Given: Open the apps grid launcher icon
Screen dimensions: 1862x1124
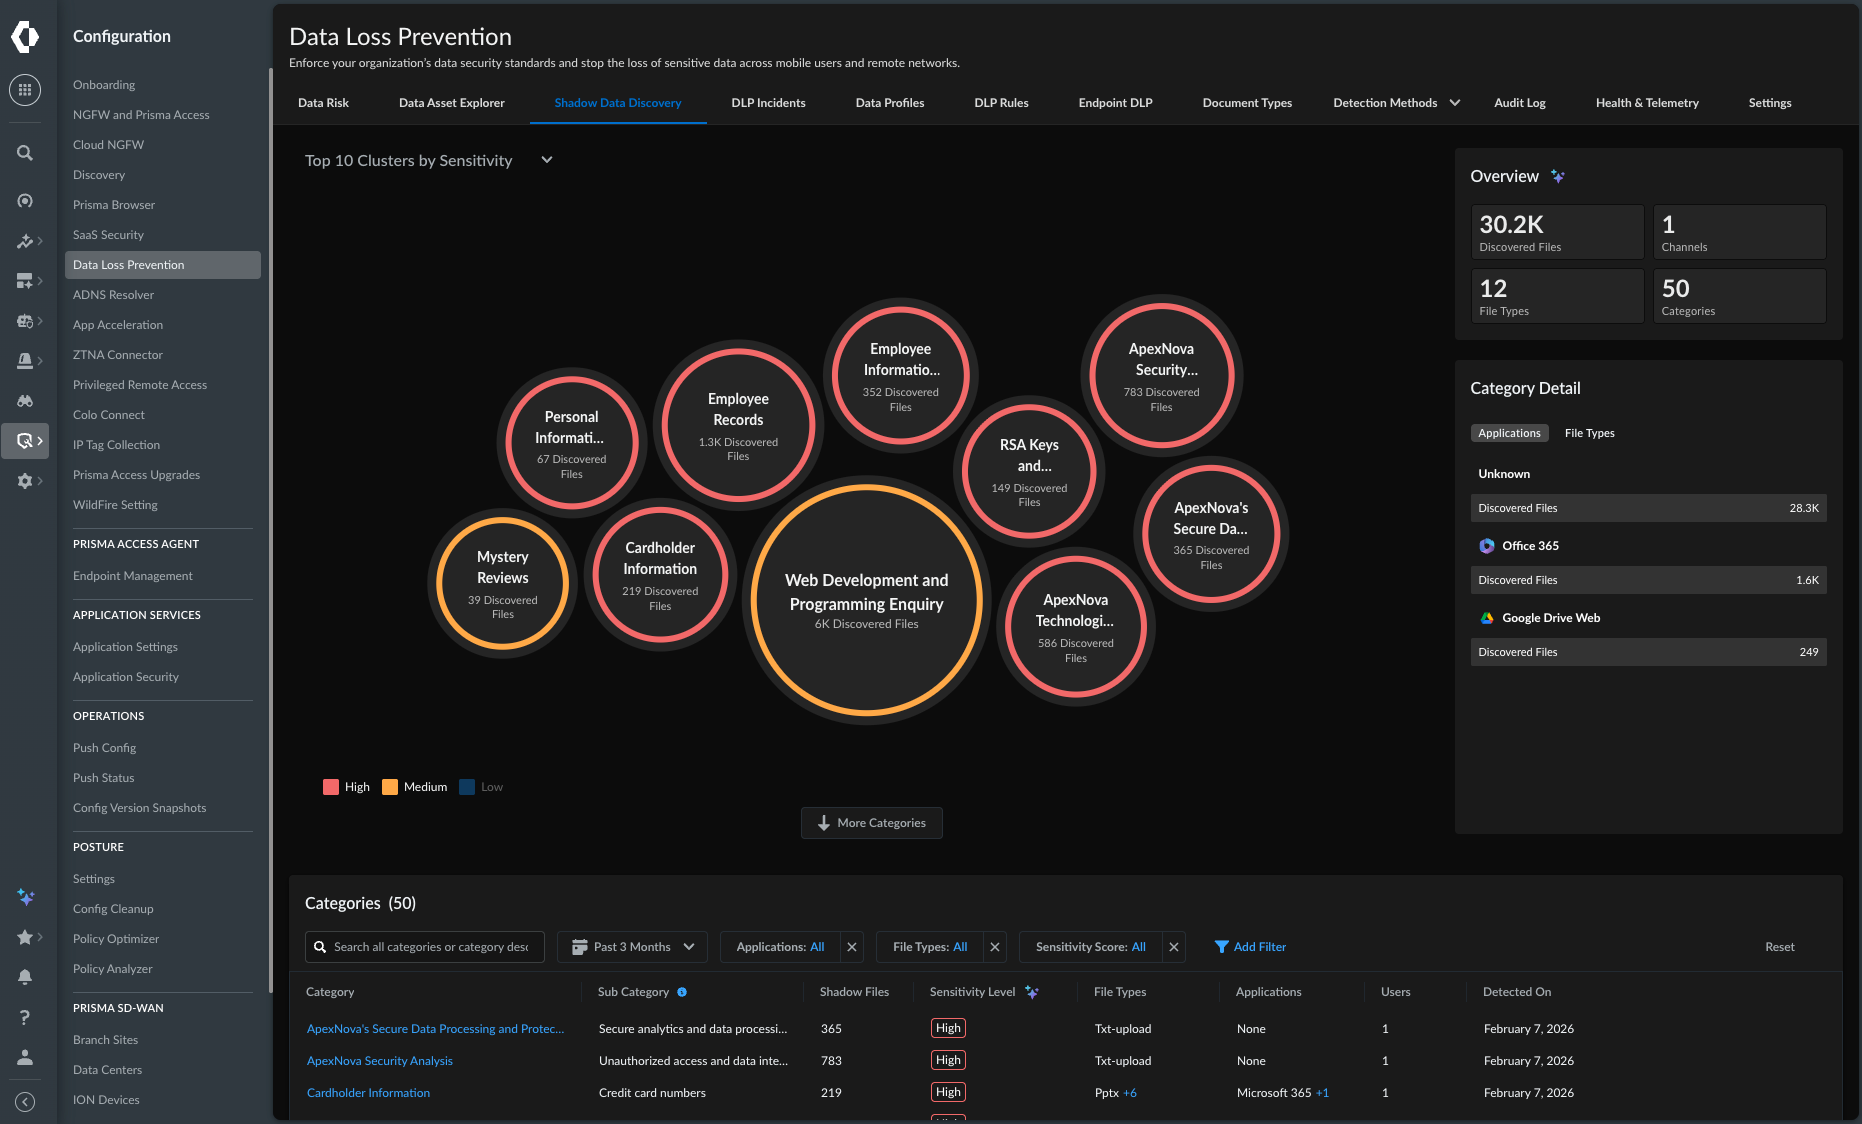Looking at the screenshot, I should click(x=25, y=90).
